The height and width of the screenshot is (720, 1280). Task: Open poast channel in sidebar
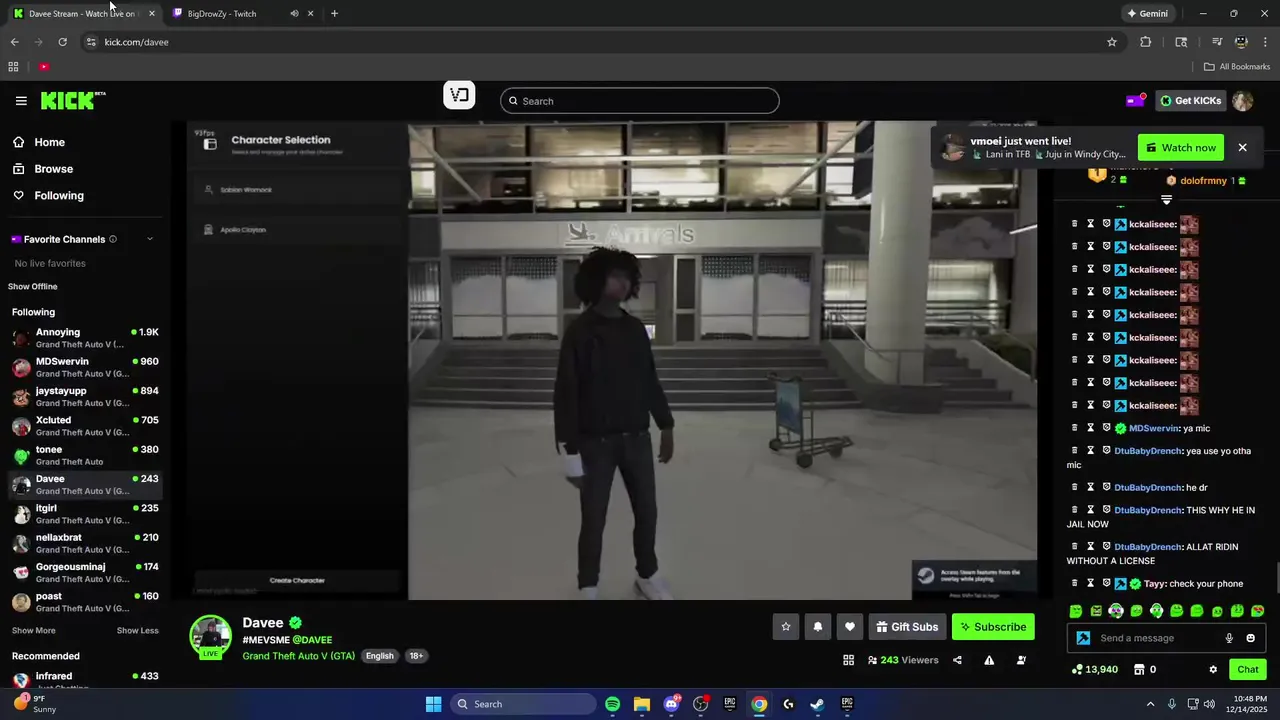(x=85, y=602)
